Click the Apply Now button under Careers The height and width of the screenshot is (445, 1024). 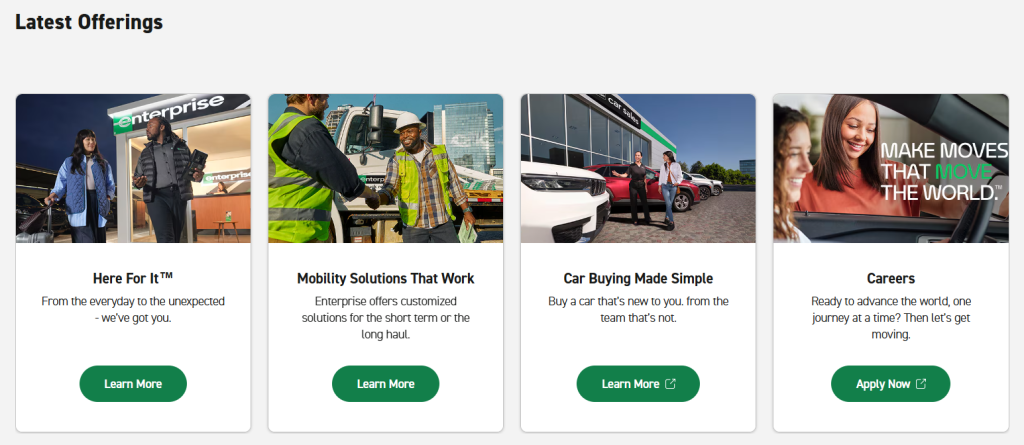click(x=891, y=384)
